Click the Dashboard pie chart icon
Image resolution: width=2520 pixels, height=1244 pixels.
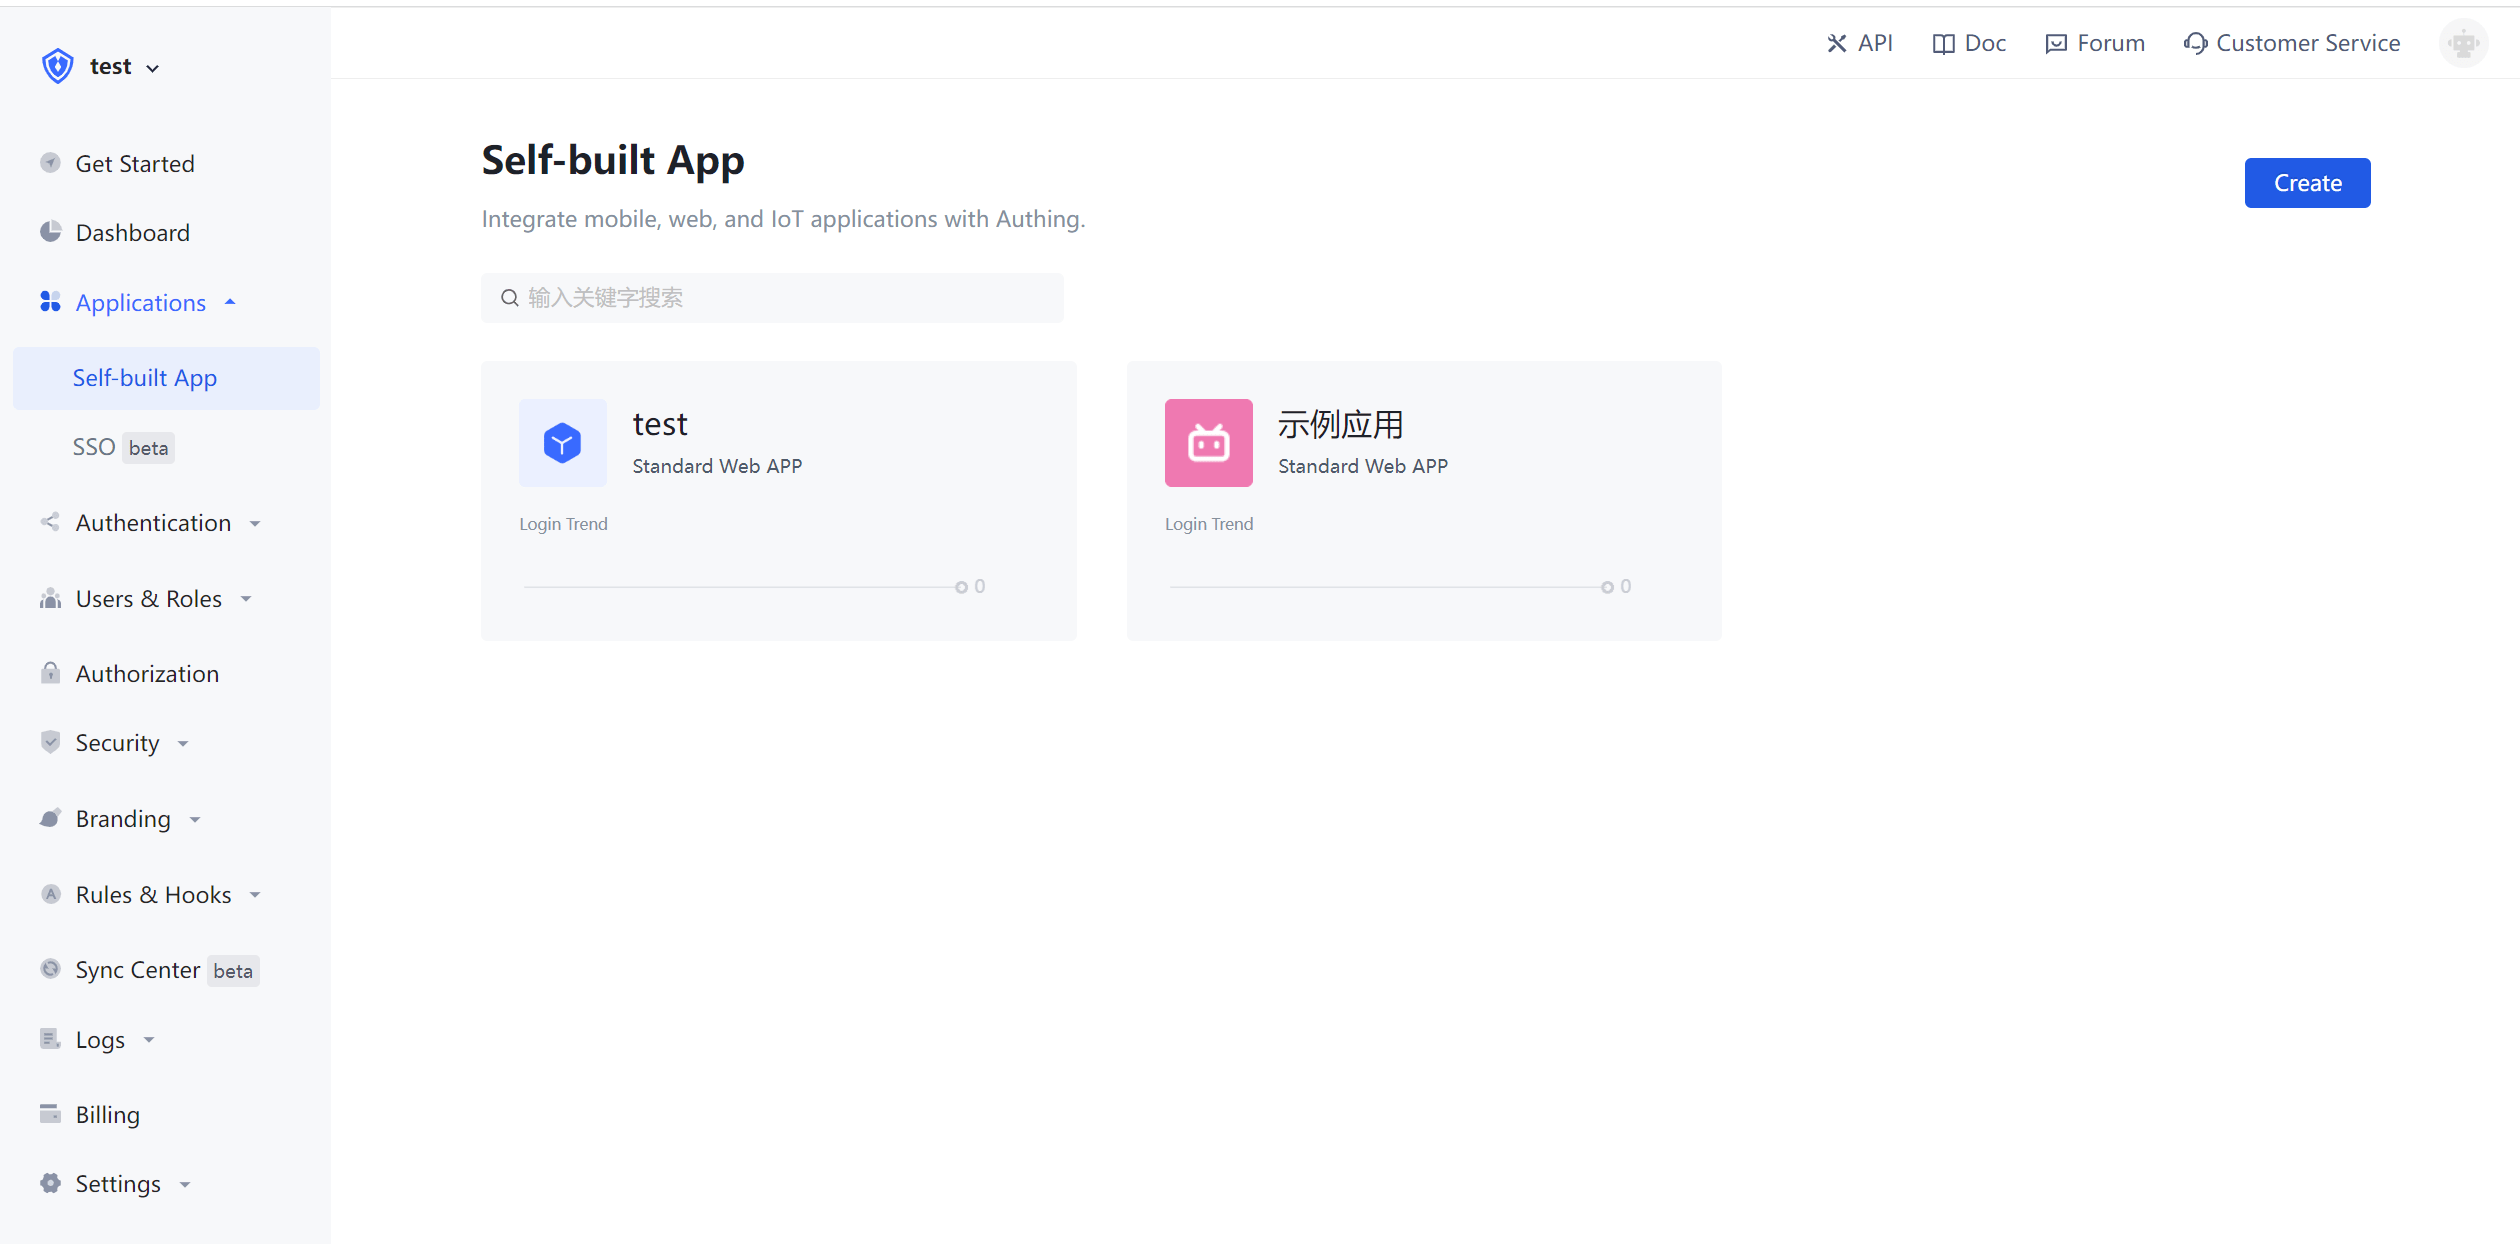pos(50,232)
